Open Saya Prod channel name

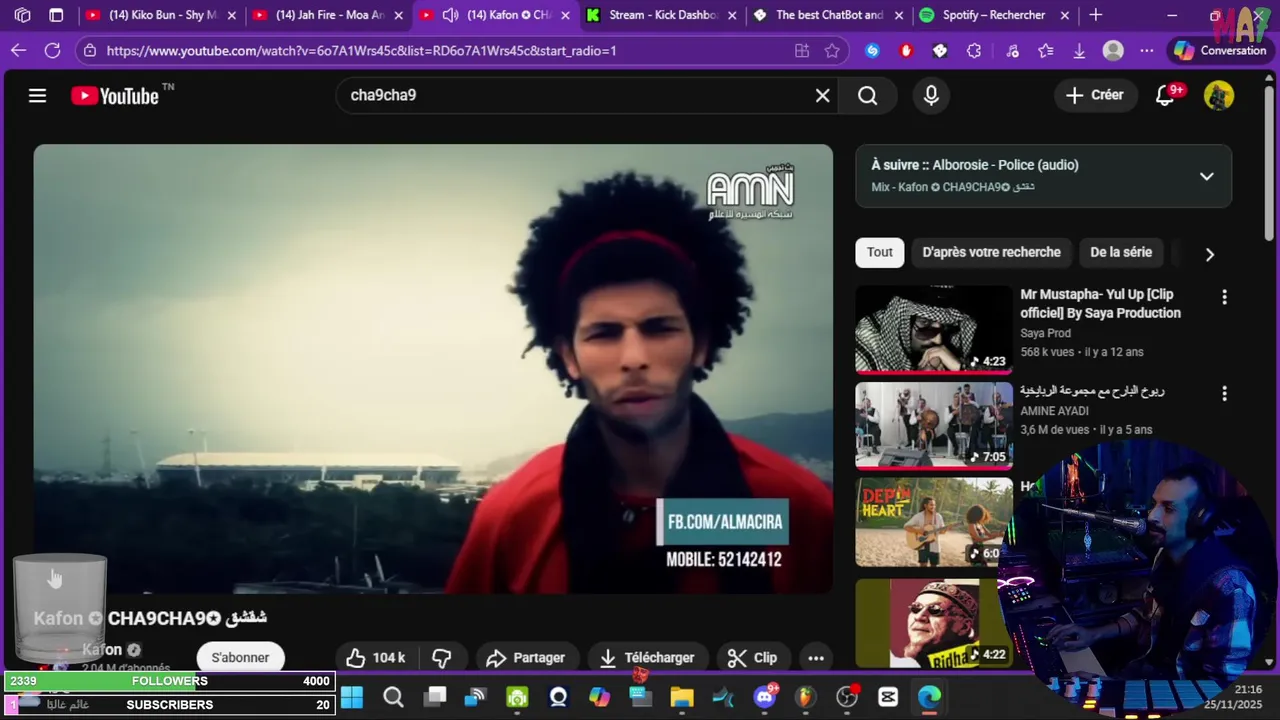(x=1045, y=333)
